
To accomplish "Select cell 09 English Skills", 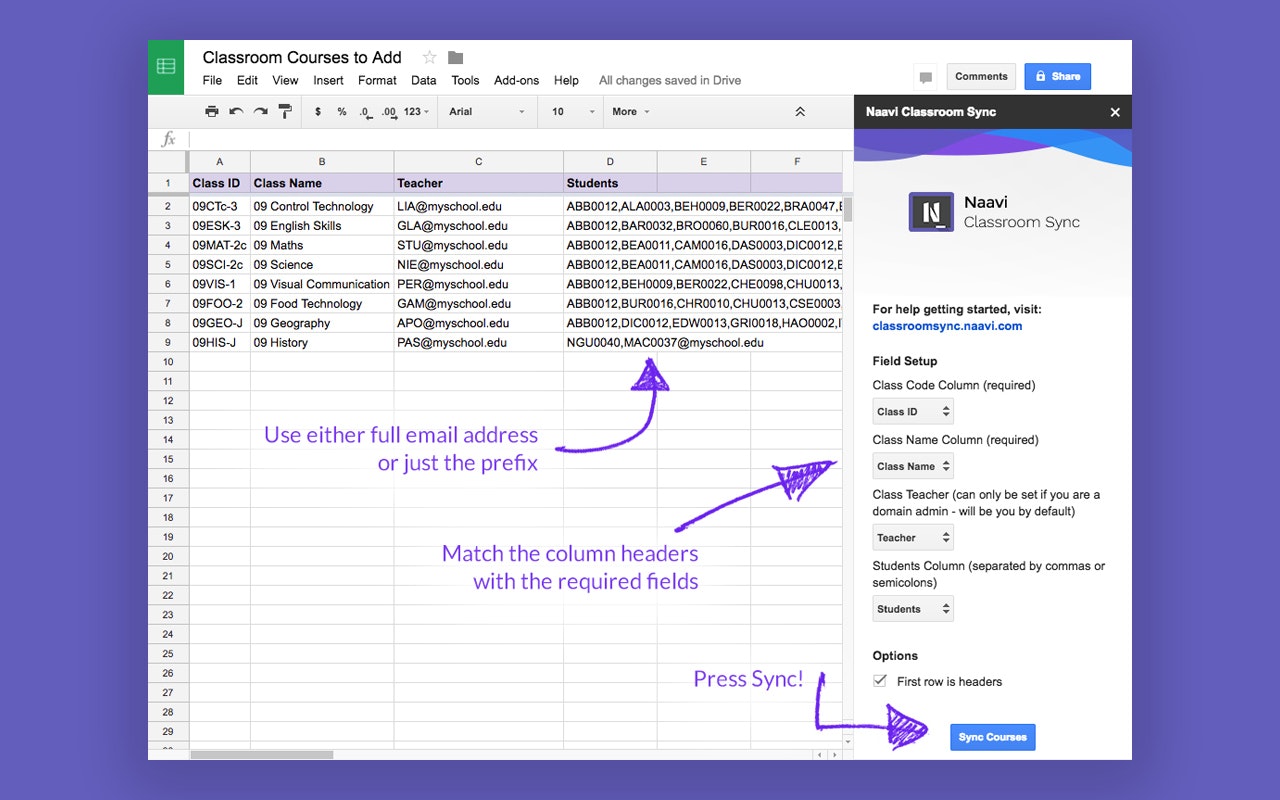I will click(x=322, y=226).
